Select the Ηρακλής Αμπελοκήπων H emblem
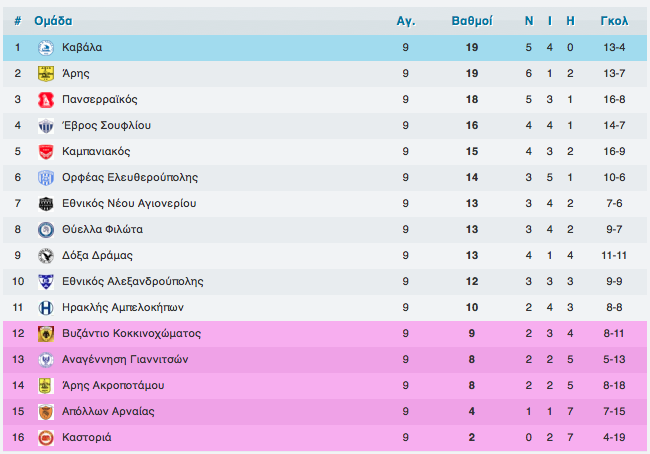Viewport: 650px width, 454px height. 46,308
